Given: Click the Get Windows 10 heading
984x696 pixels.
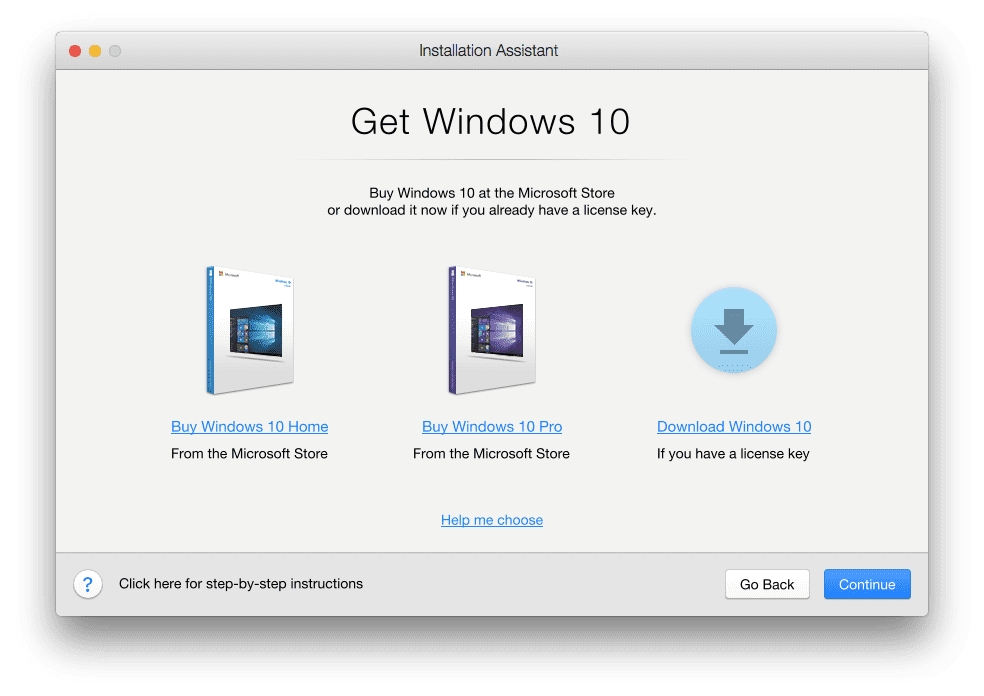Looking at the screenshot, I should [x=491, y=122].
